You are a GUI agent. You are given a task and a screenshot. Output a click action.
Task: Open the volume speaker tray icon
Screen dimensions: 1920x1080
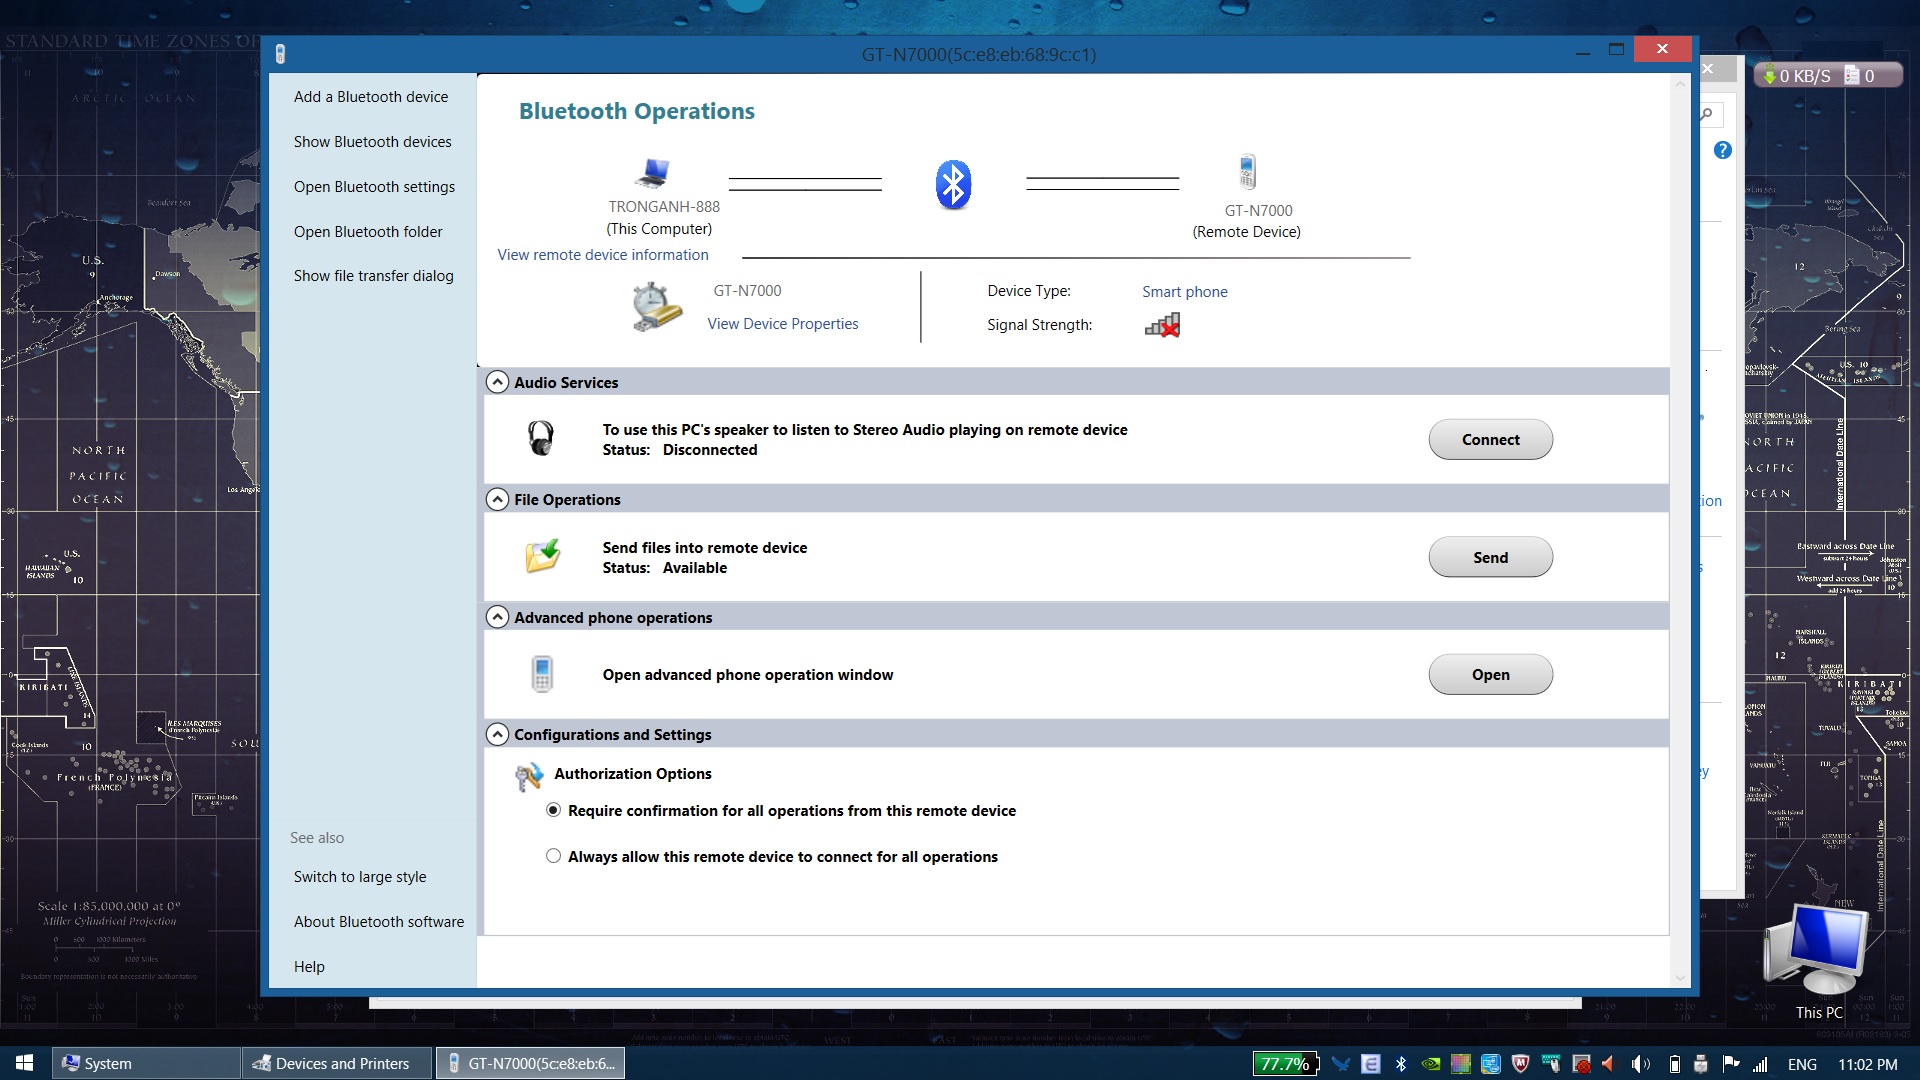click(x=1641, y=1064)
